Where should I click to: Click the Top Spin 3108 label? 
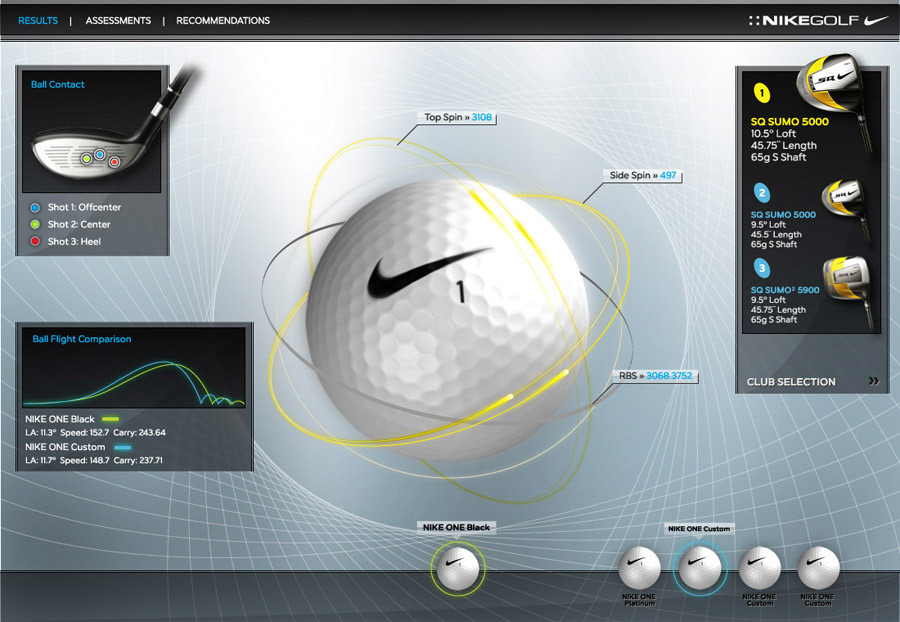[x=457, y=117]
